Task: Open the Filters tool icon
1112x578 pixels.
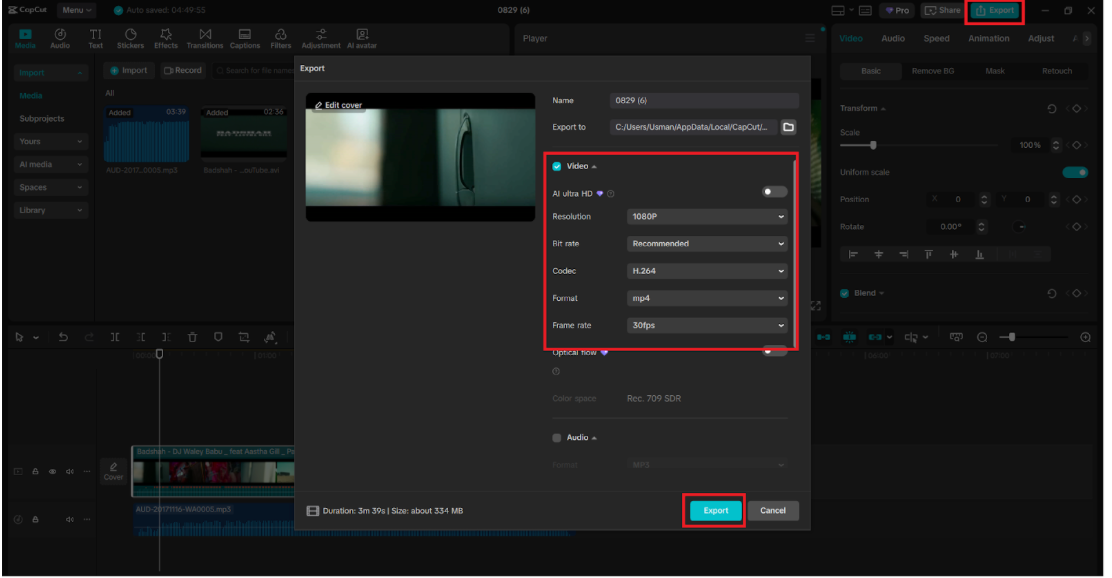Action: [x=281, y=35]
